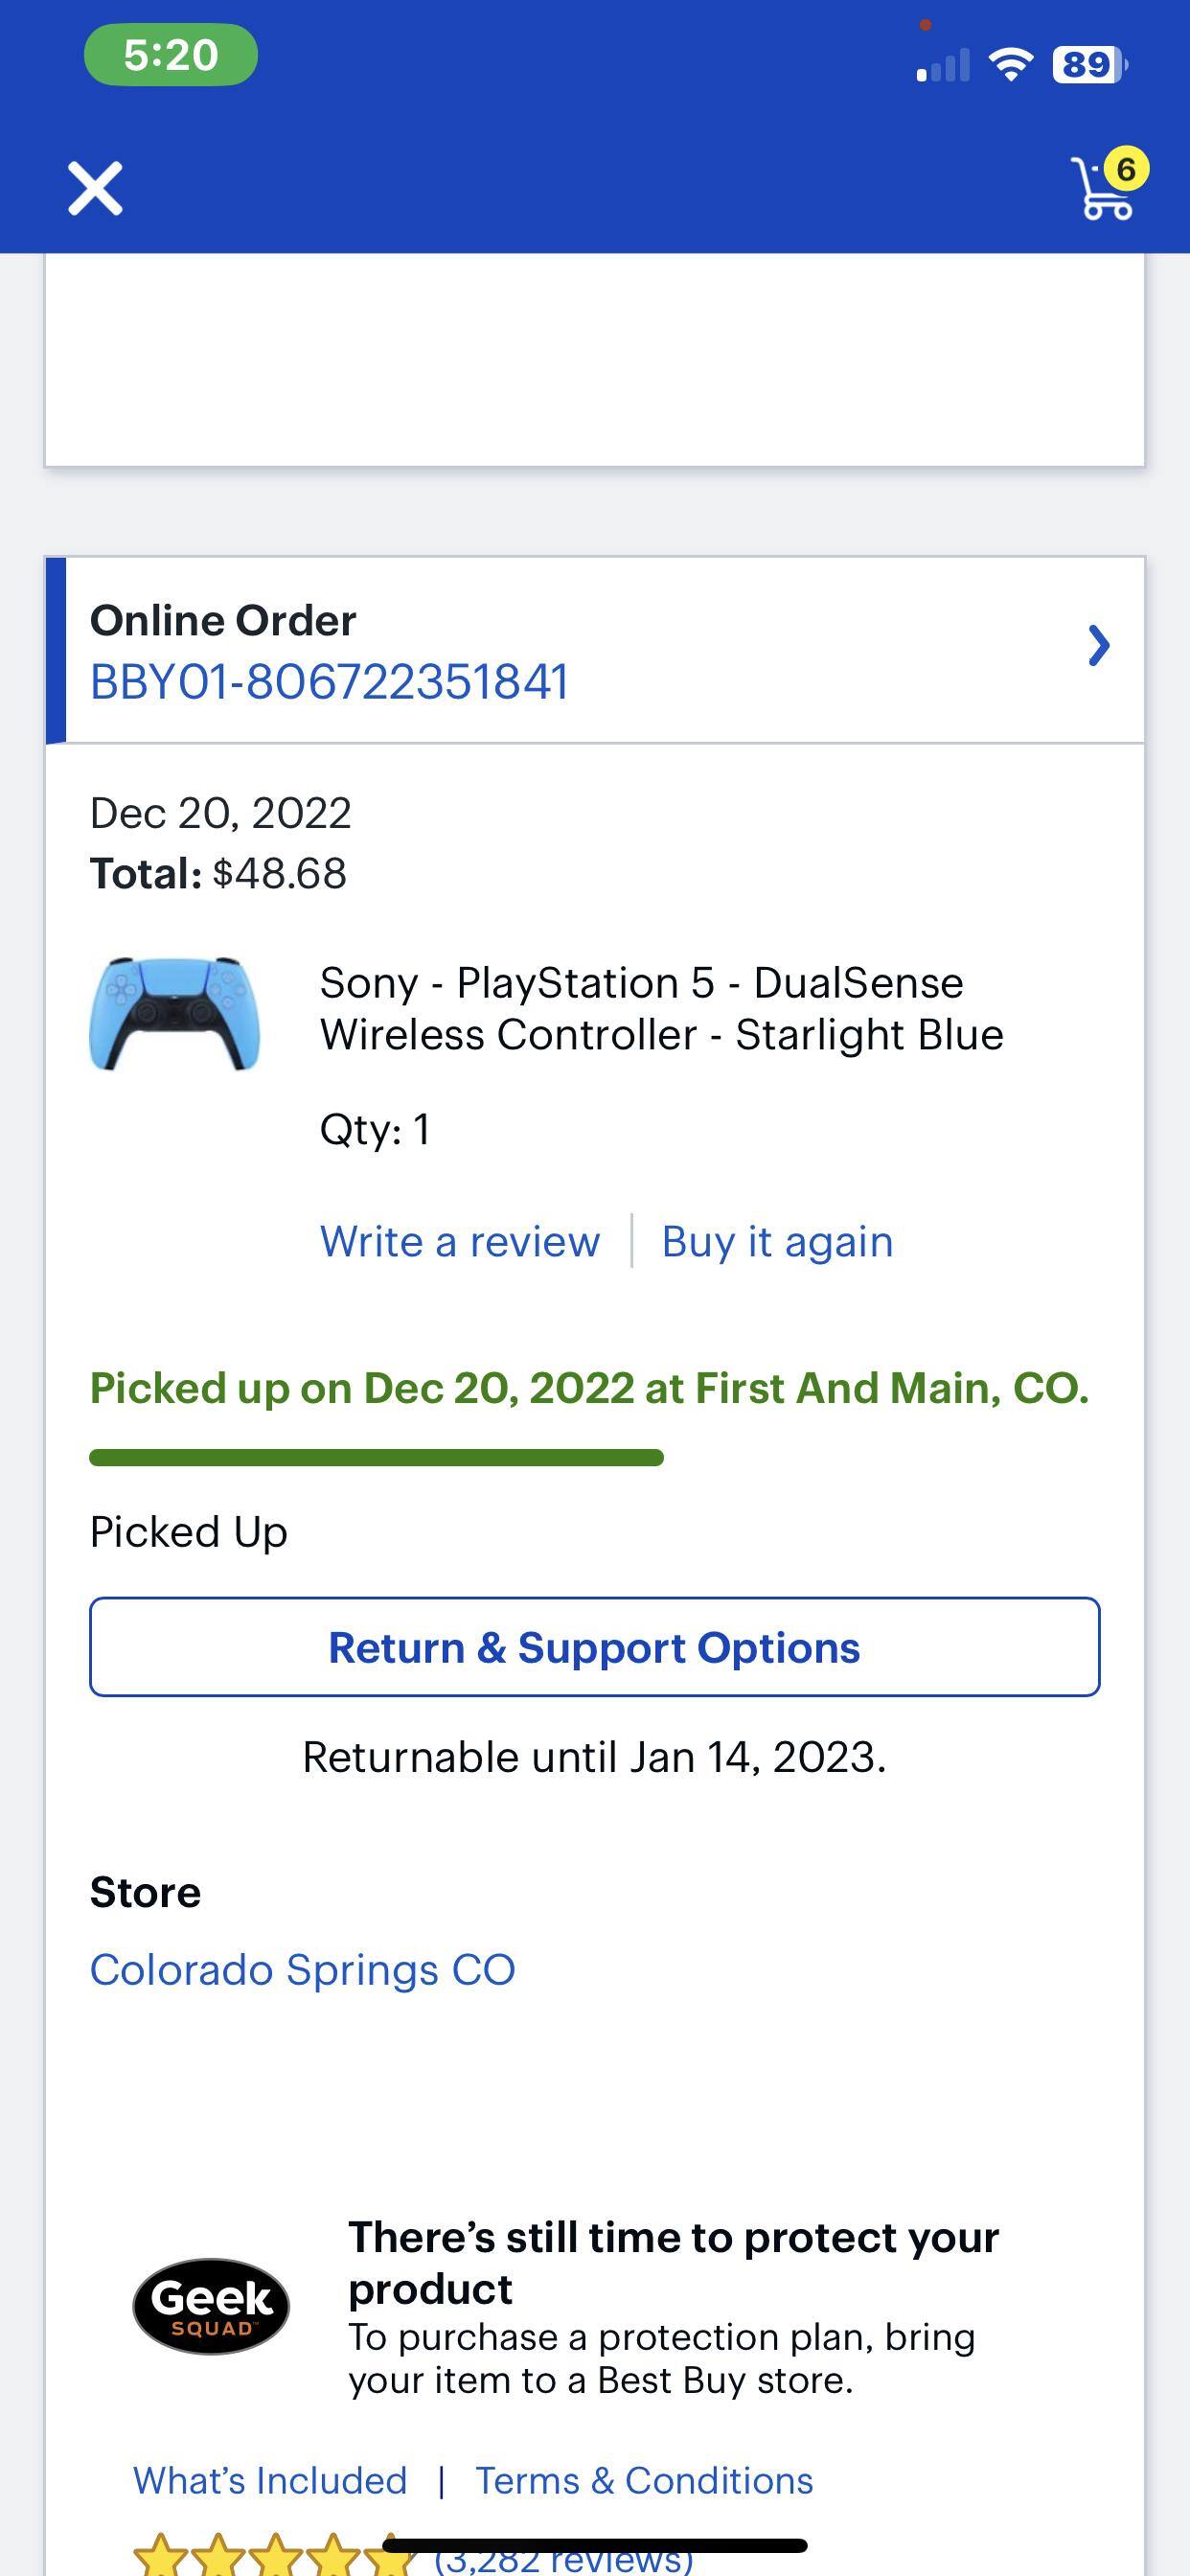
Task: Open the Colorado Springs CO store page
Action: click(x=301, y=1968)
